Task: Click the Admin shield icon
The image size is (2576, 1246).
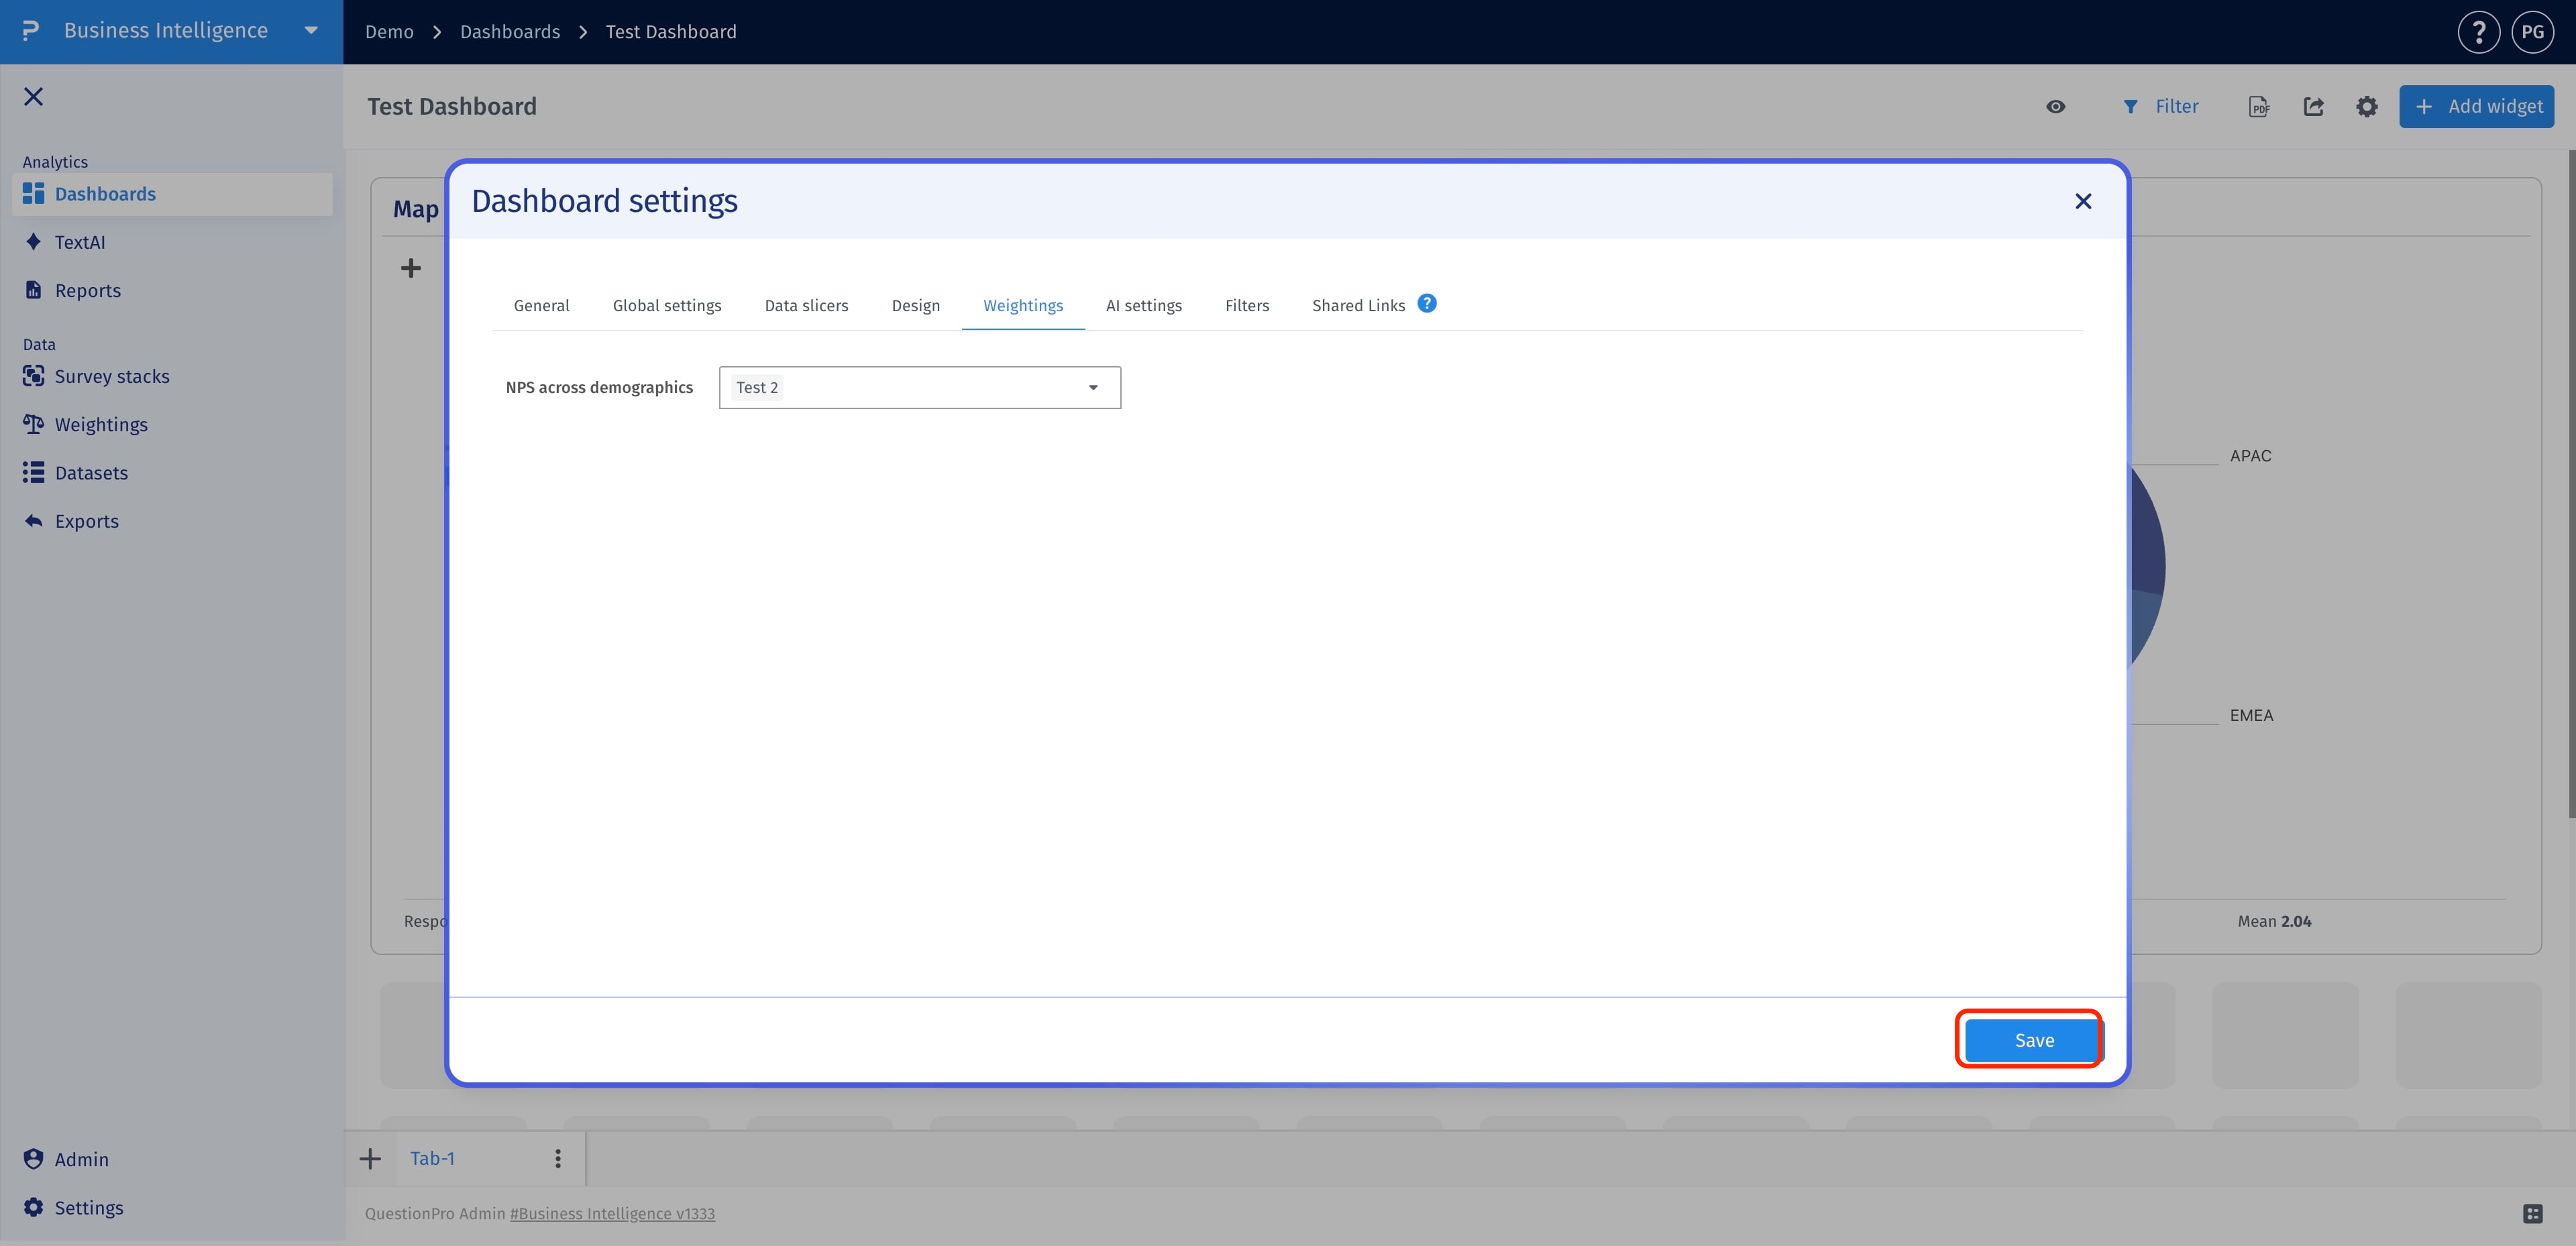Action: pos(33,1158)
